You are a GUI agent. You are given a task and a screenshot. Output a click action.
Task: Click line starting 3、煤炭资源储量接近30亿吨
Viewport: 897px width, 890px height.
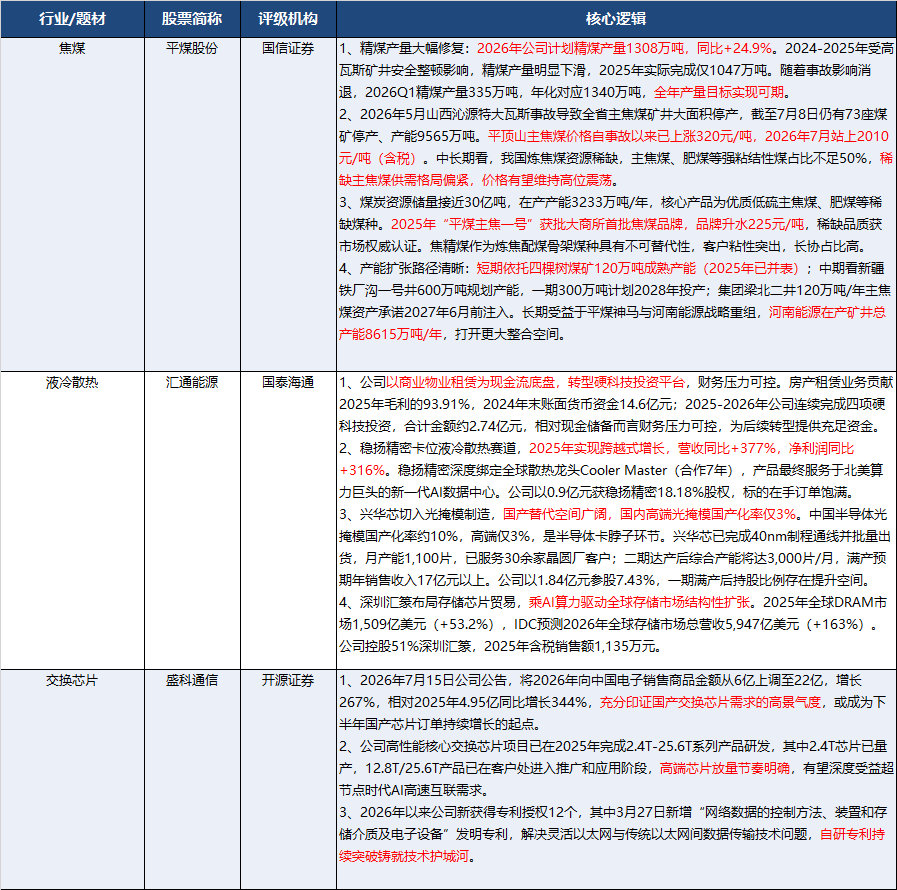click(610, 202)
